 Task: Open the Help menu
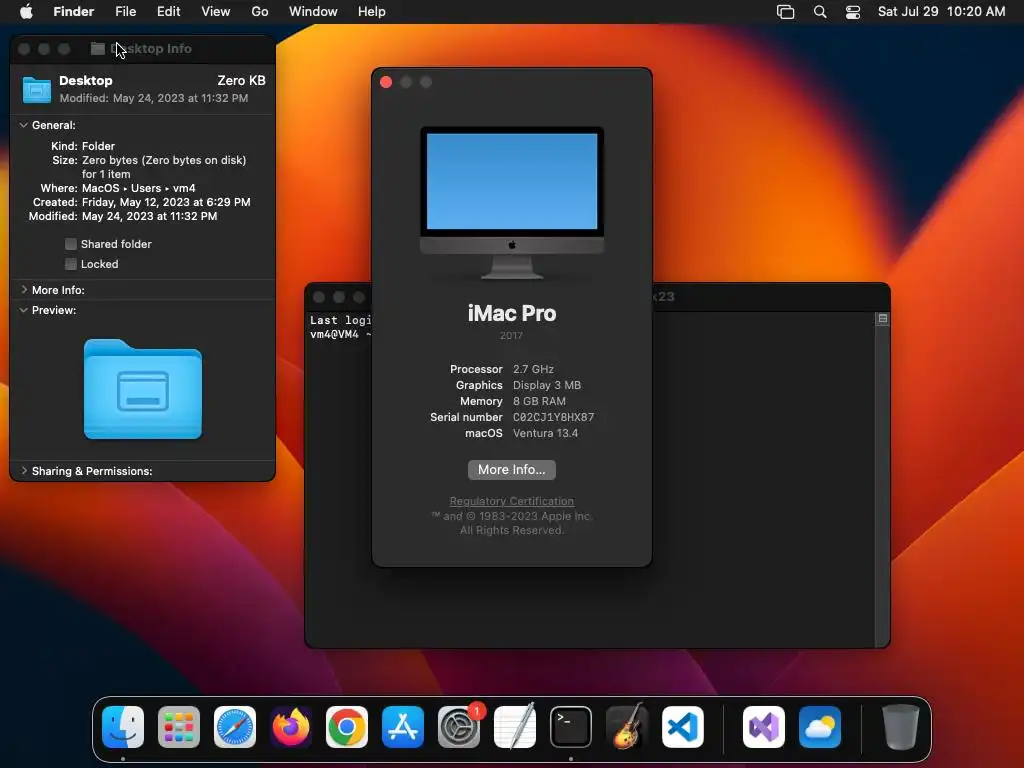(x=372, y=12)
